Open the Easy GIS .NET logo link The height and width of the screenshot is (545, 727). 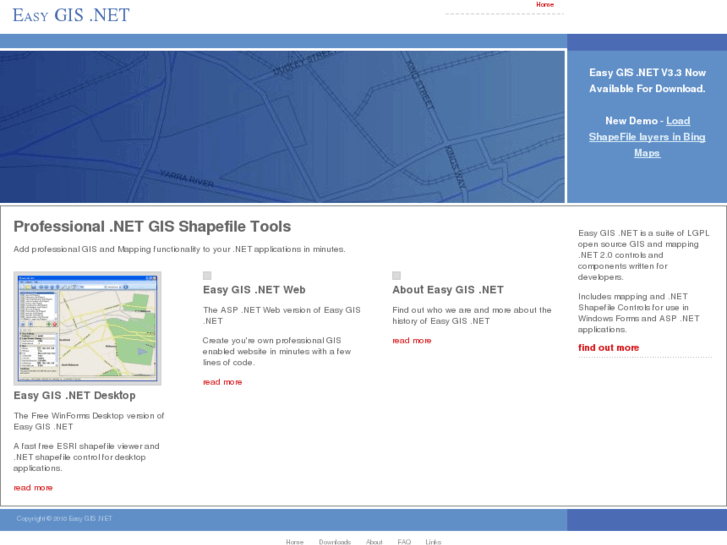click(71, 15)
